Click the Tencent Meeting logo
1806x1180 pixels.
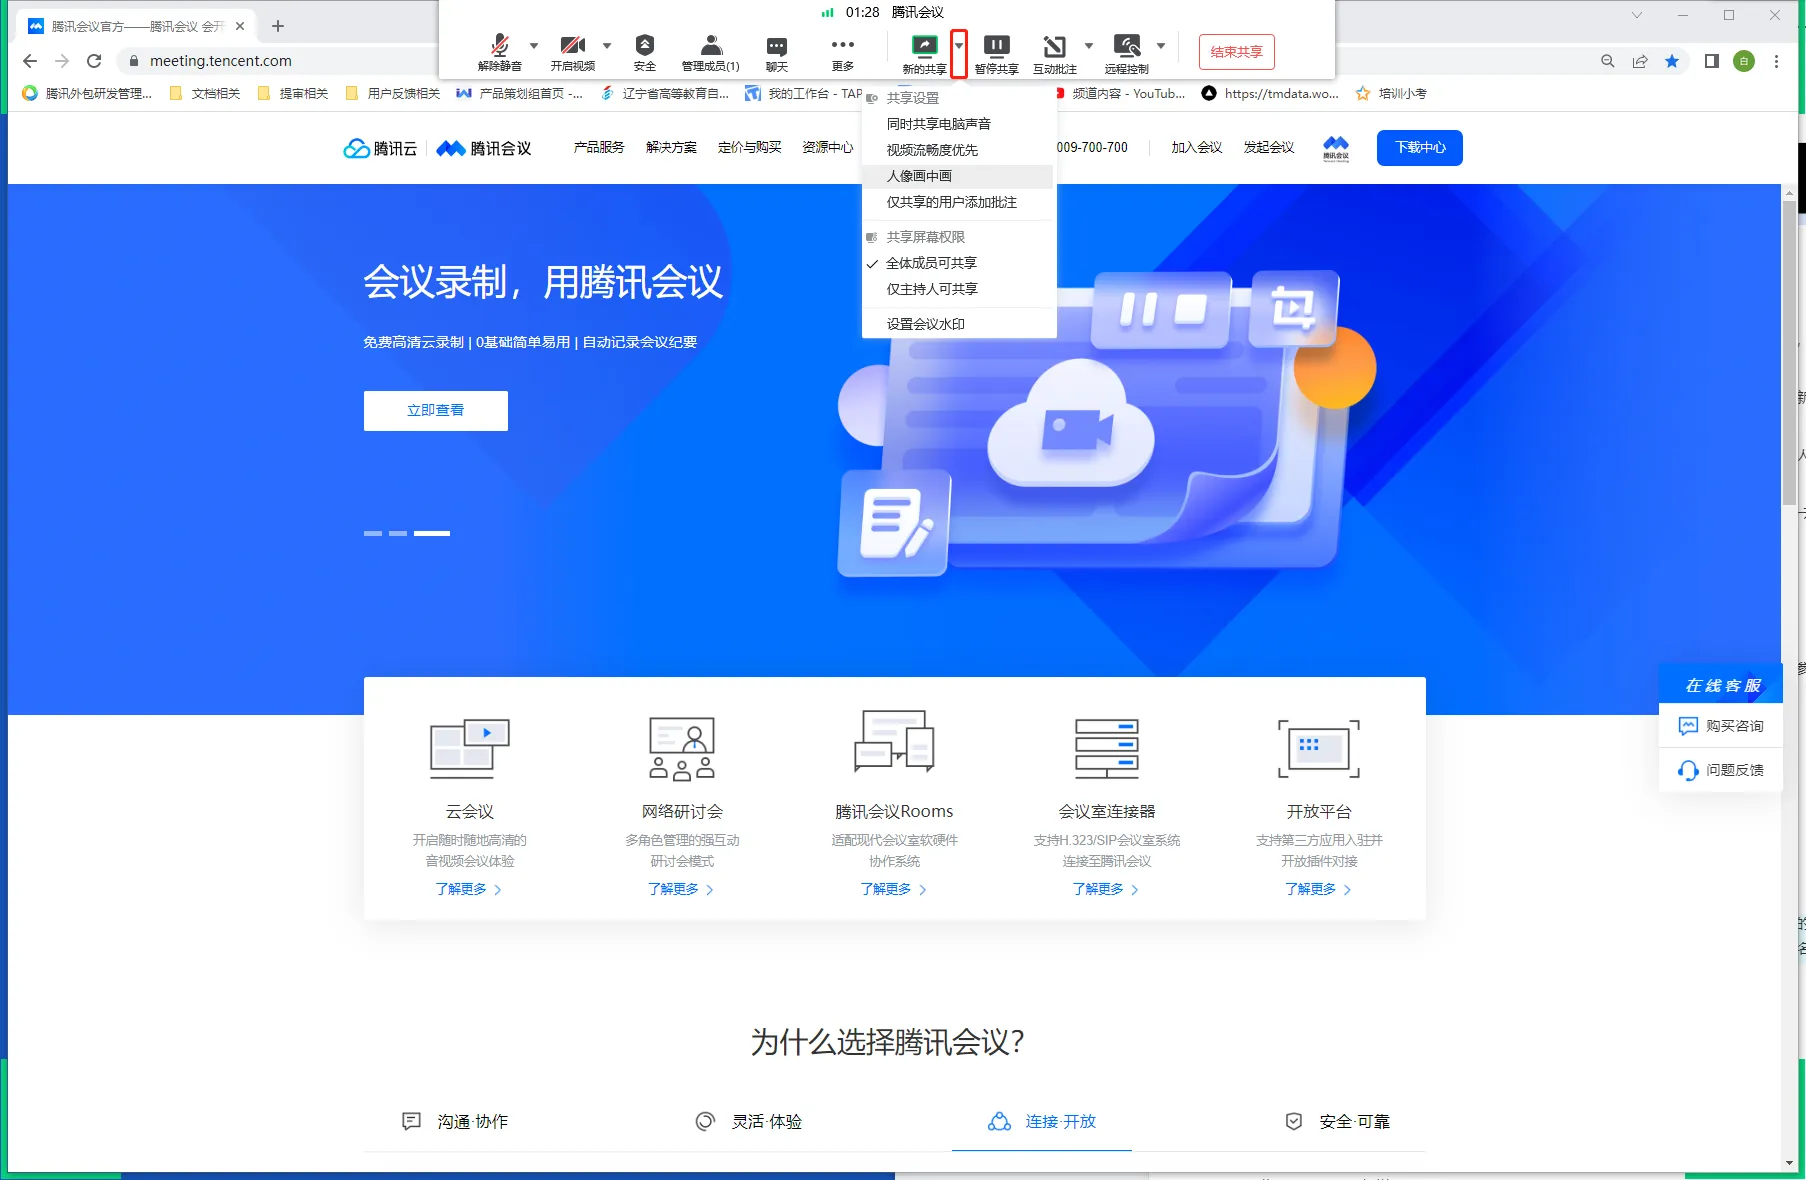[x=484, y=148]
